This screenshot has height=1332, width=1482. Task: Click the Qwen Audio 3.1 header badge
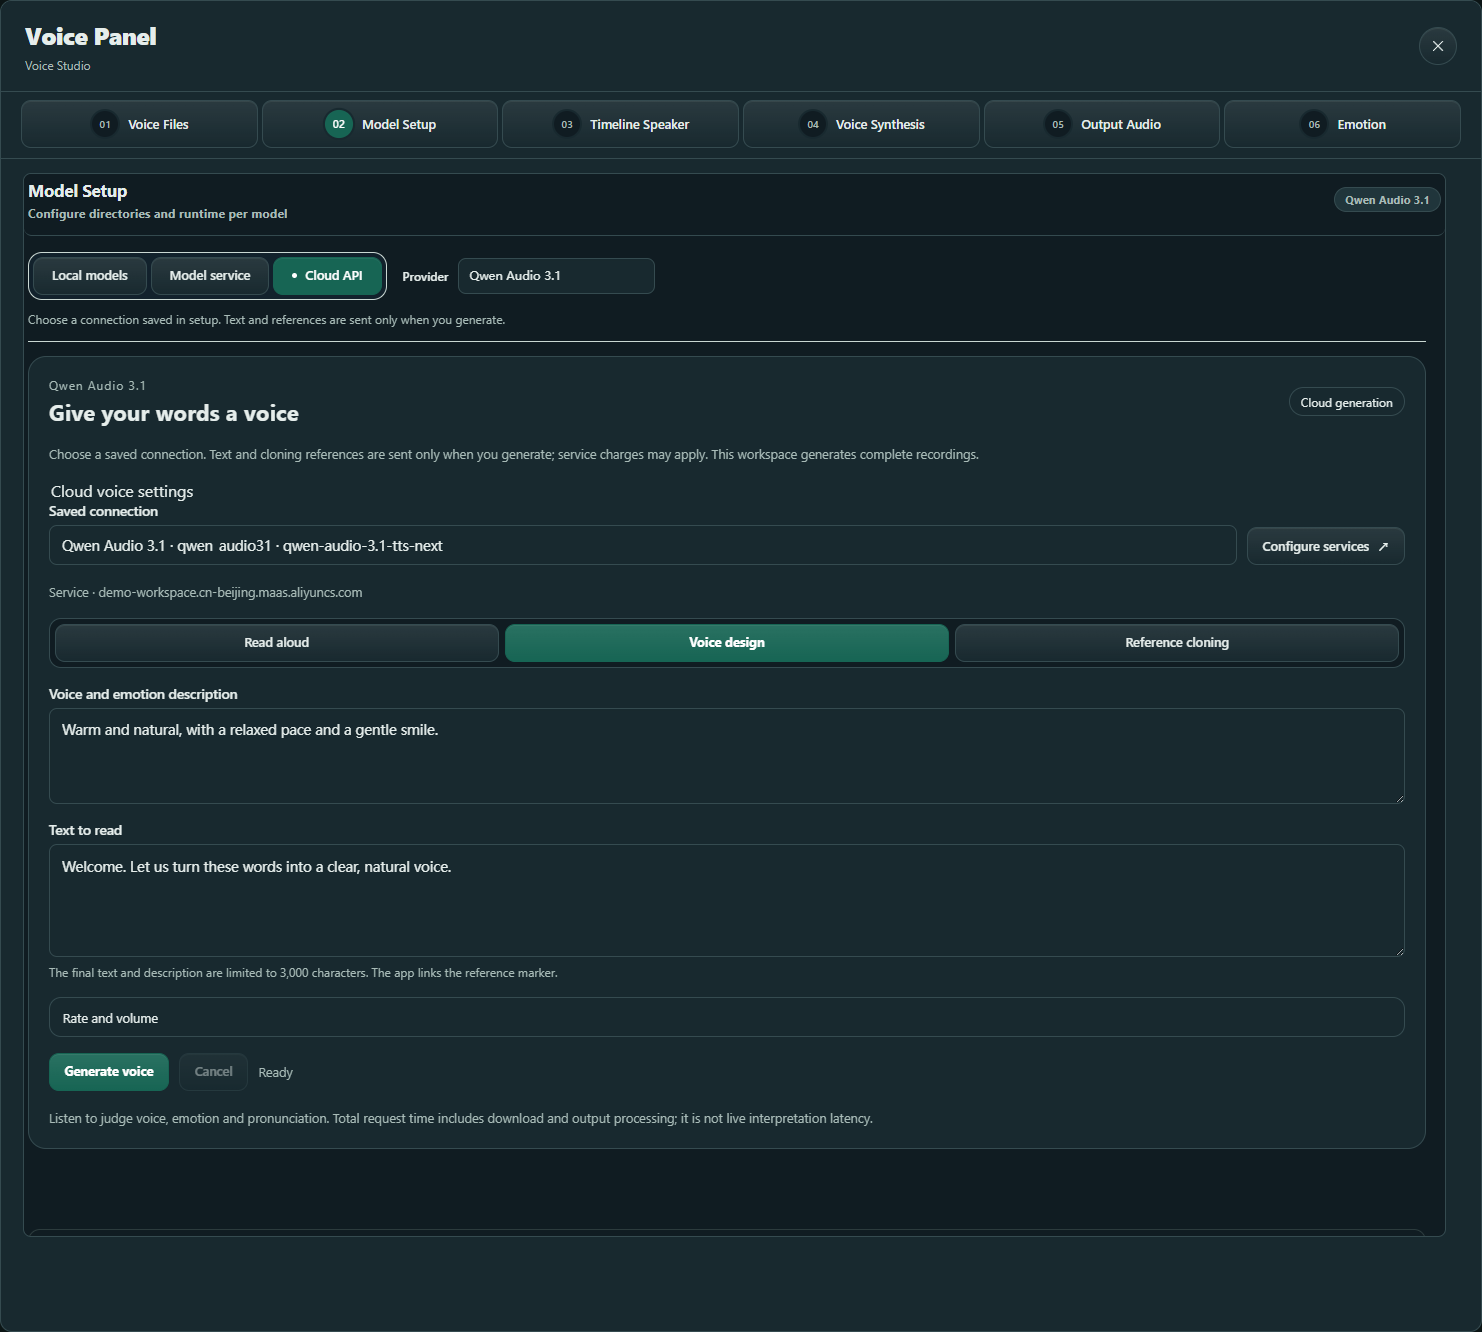tap(1387, 200)
